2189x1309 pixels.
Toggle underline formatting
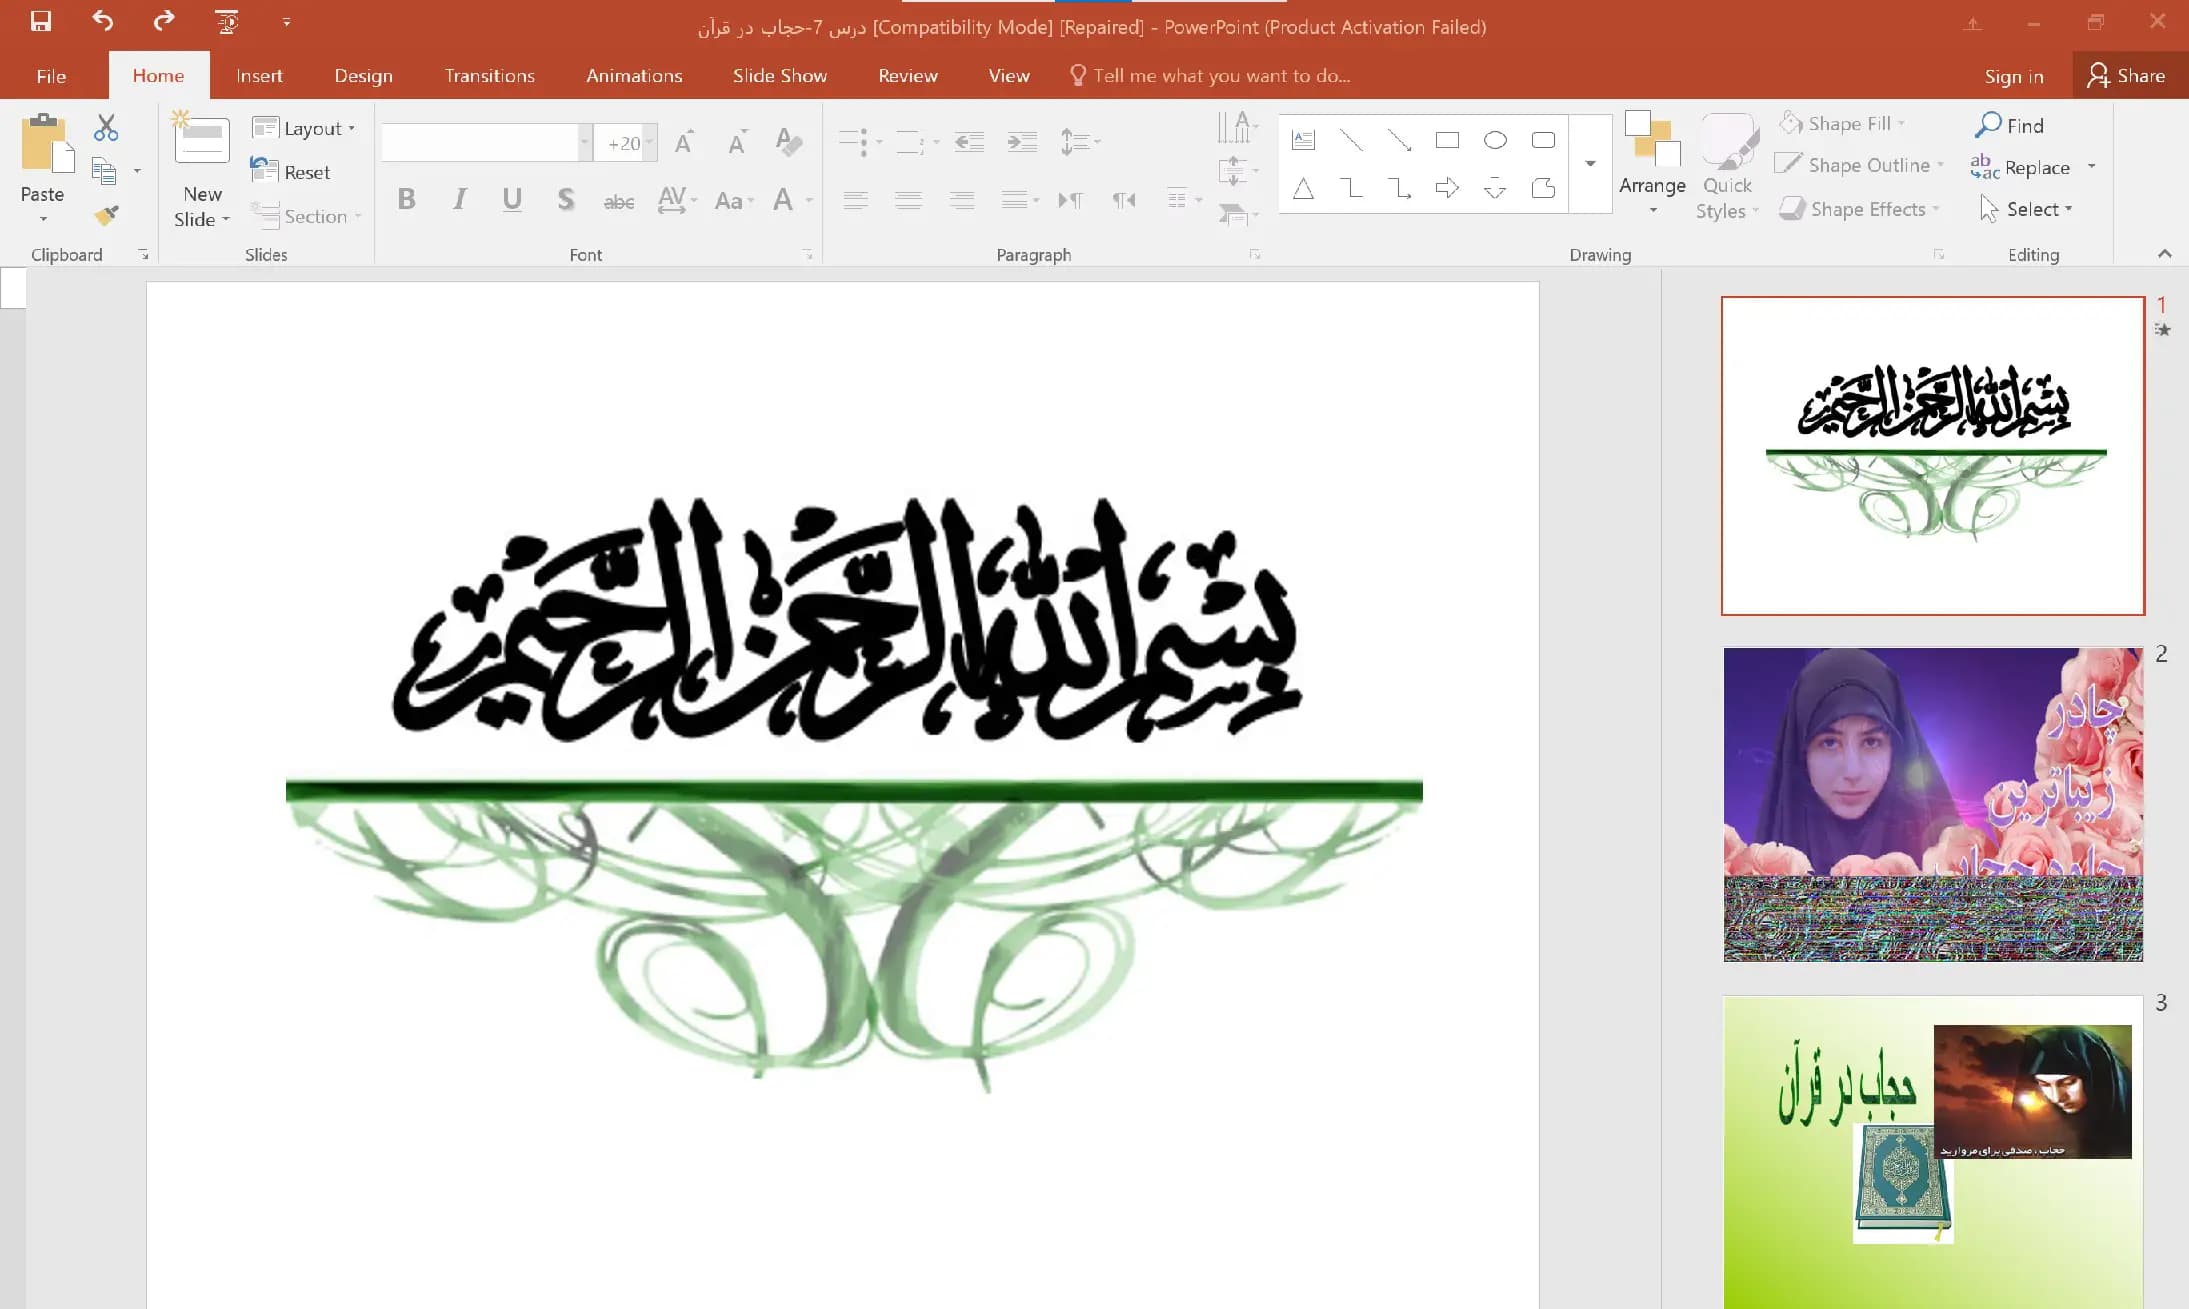512,199
